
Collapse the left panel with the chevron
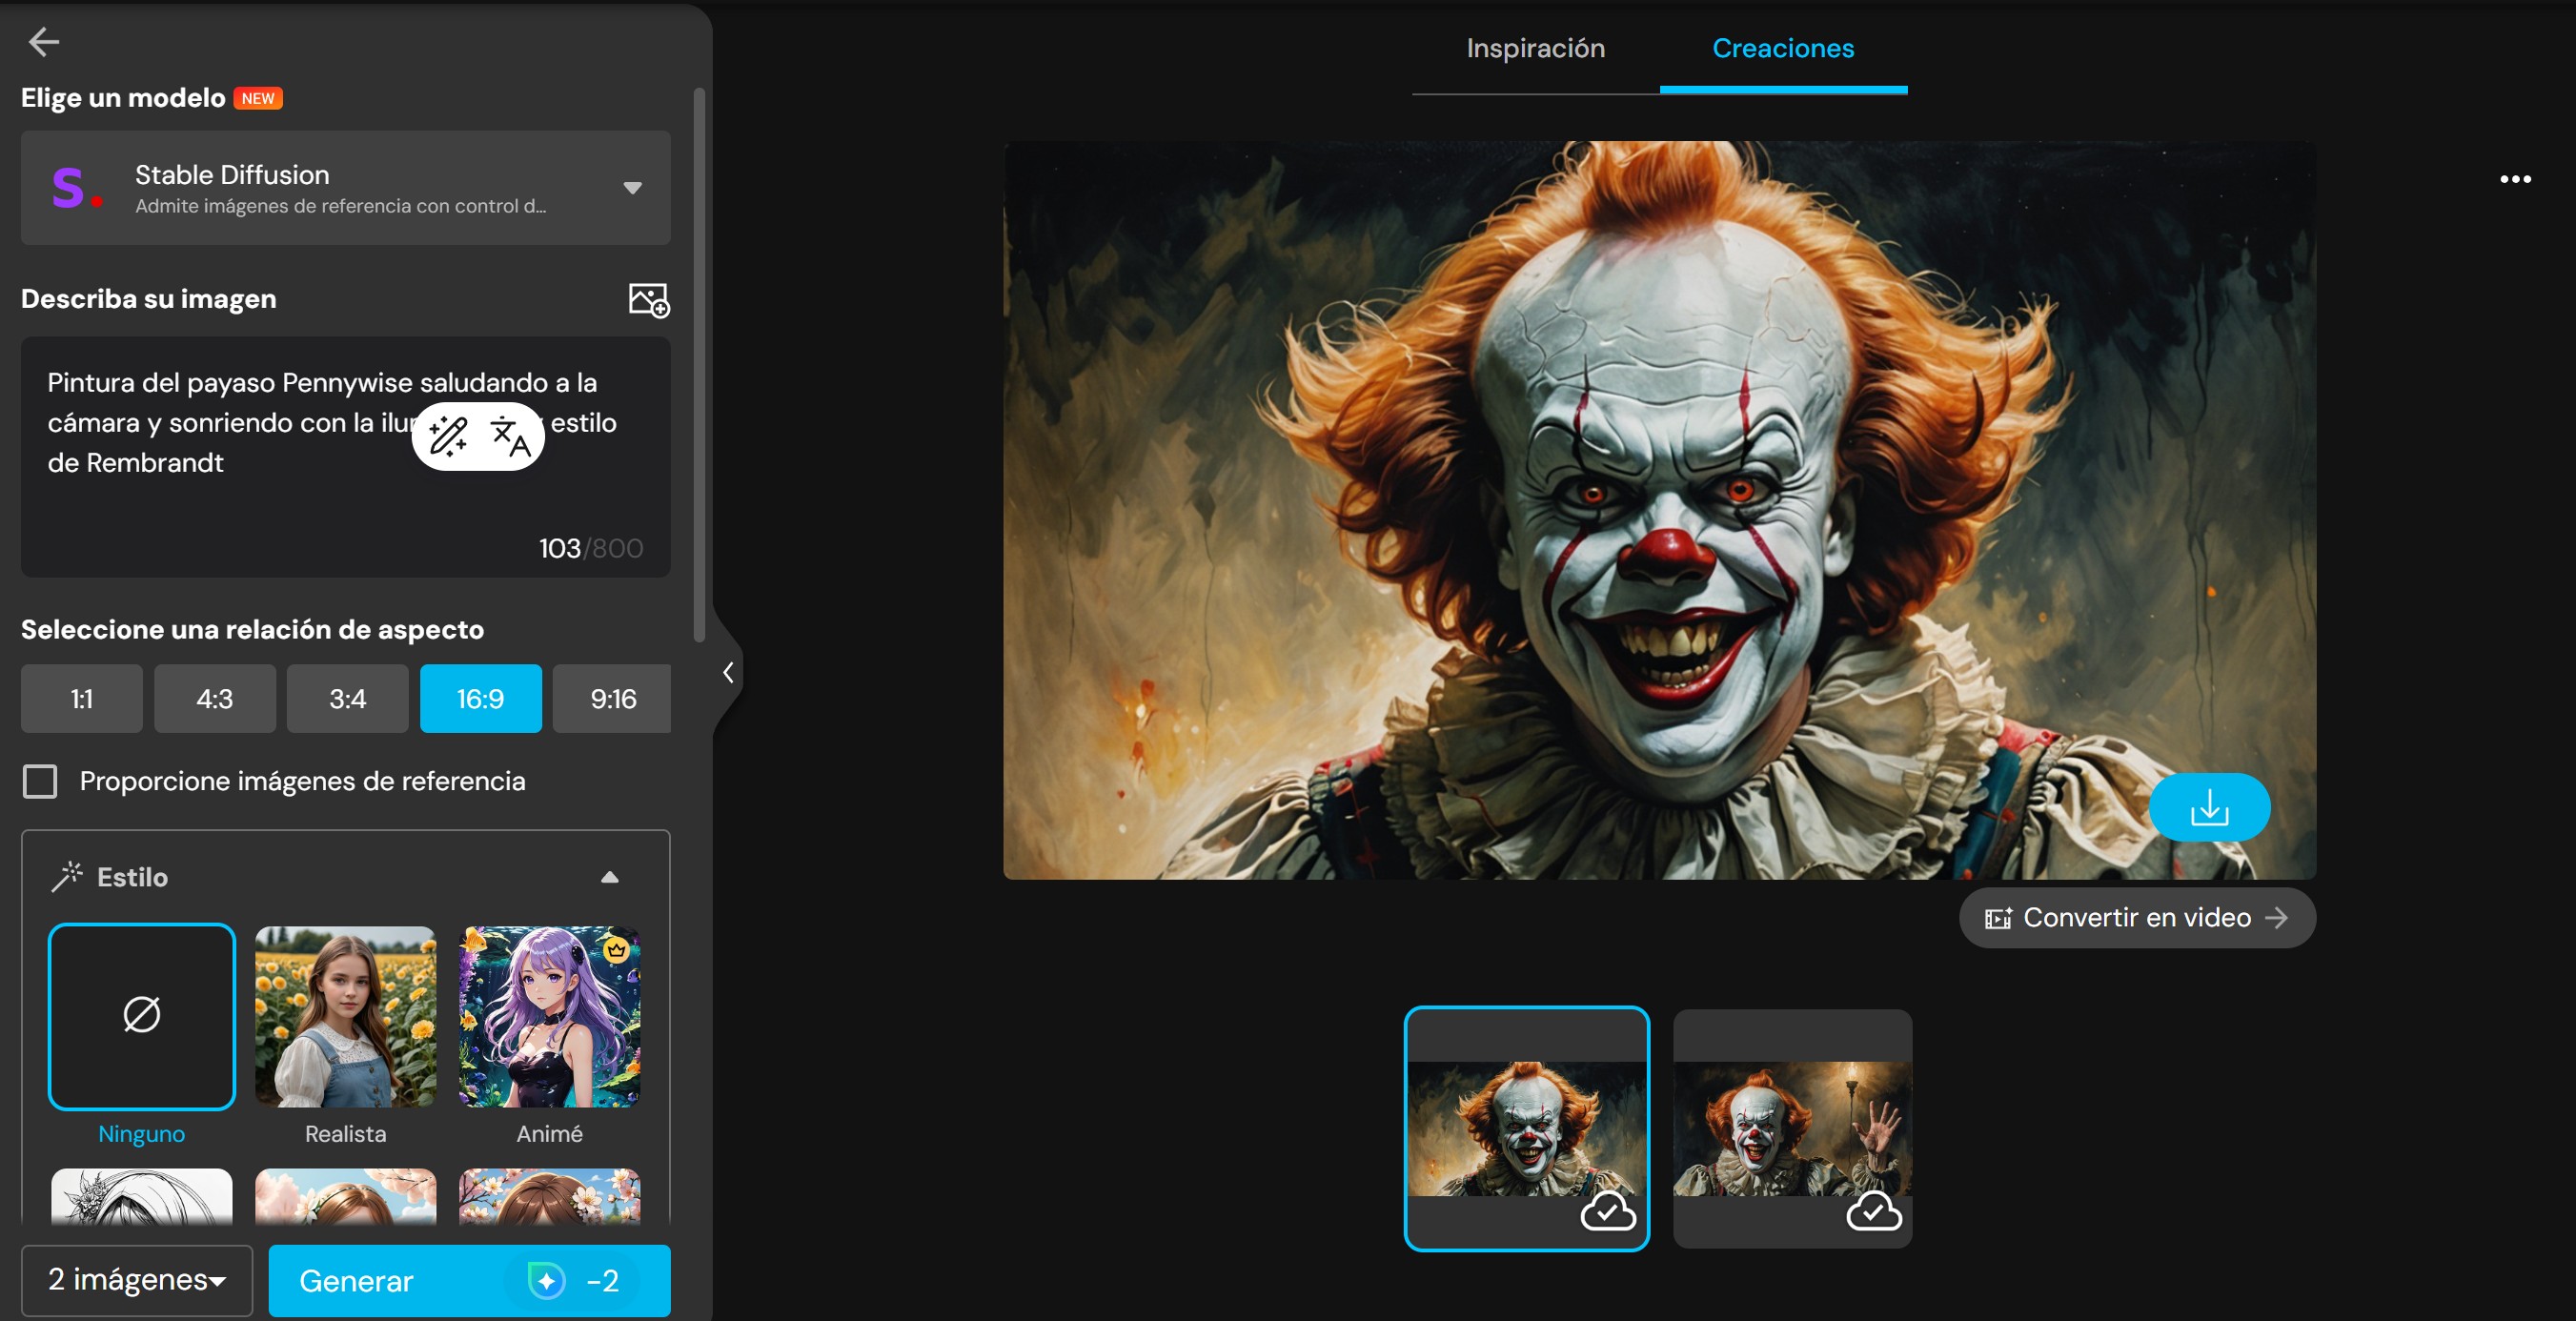[728, 672]
